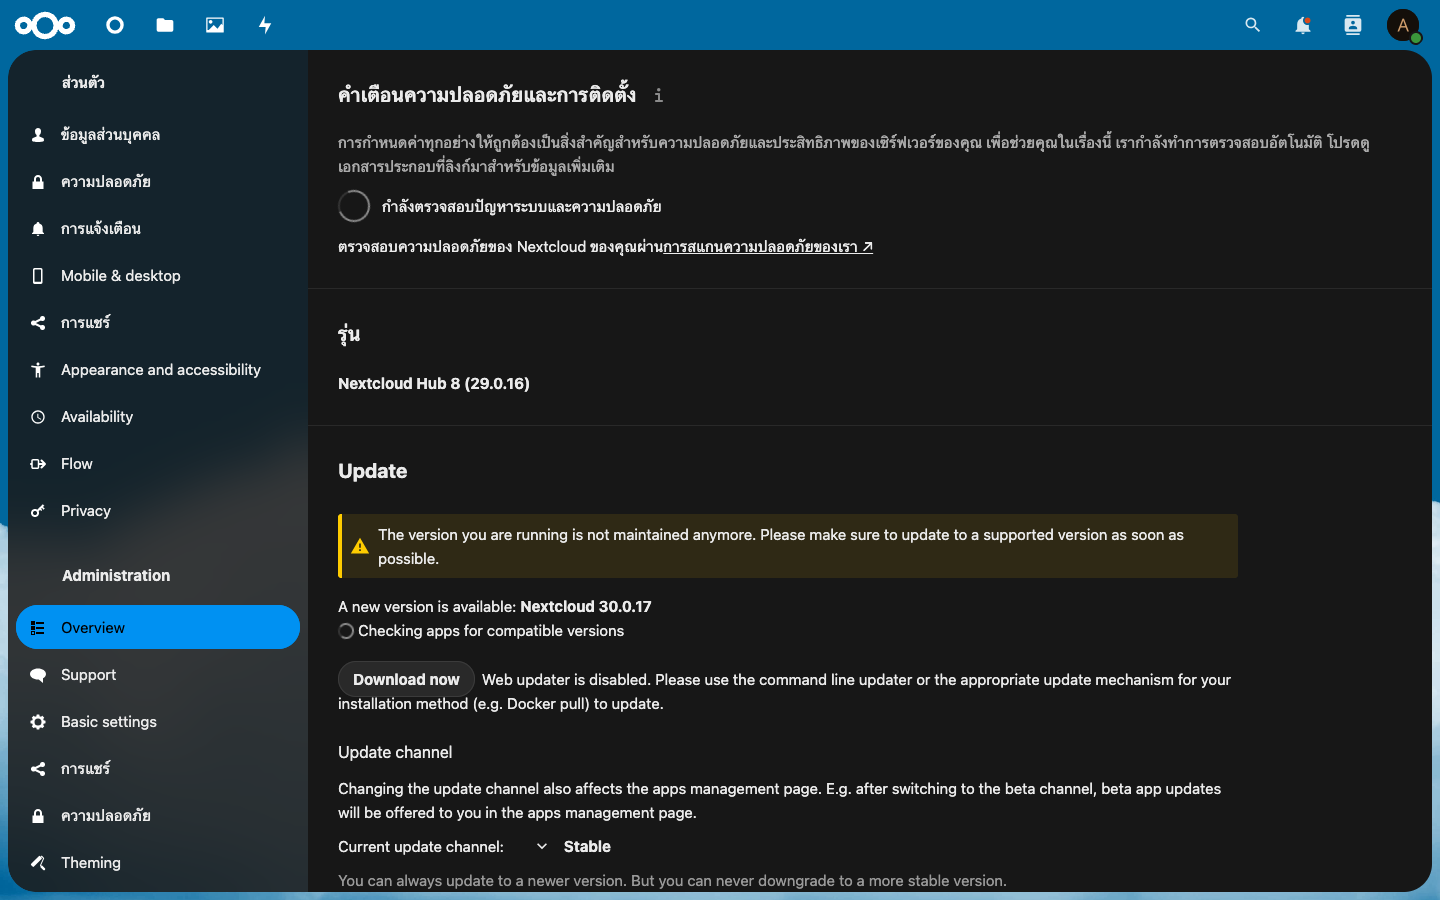The height and width of the screenshot is (900, 1440).
Task: Open Privacy settings
Action: click(x=158, y=511)
